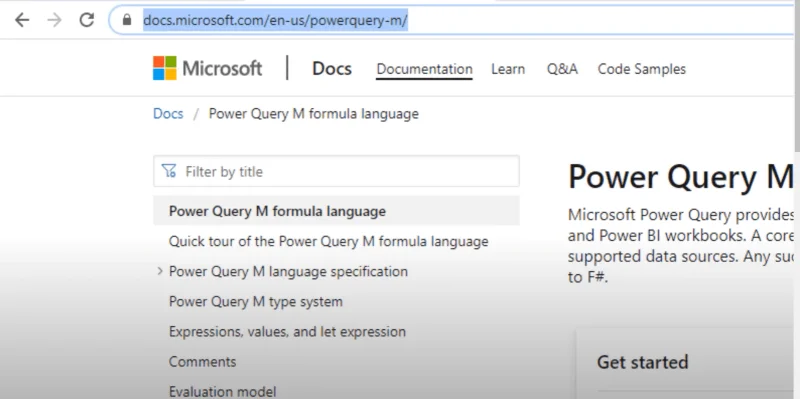Open the Docs site header link

(332, 69)
